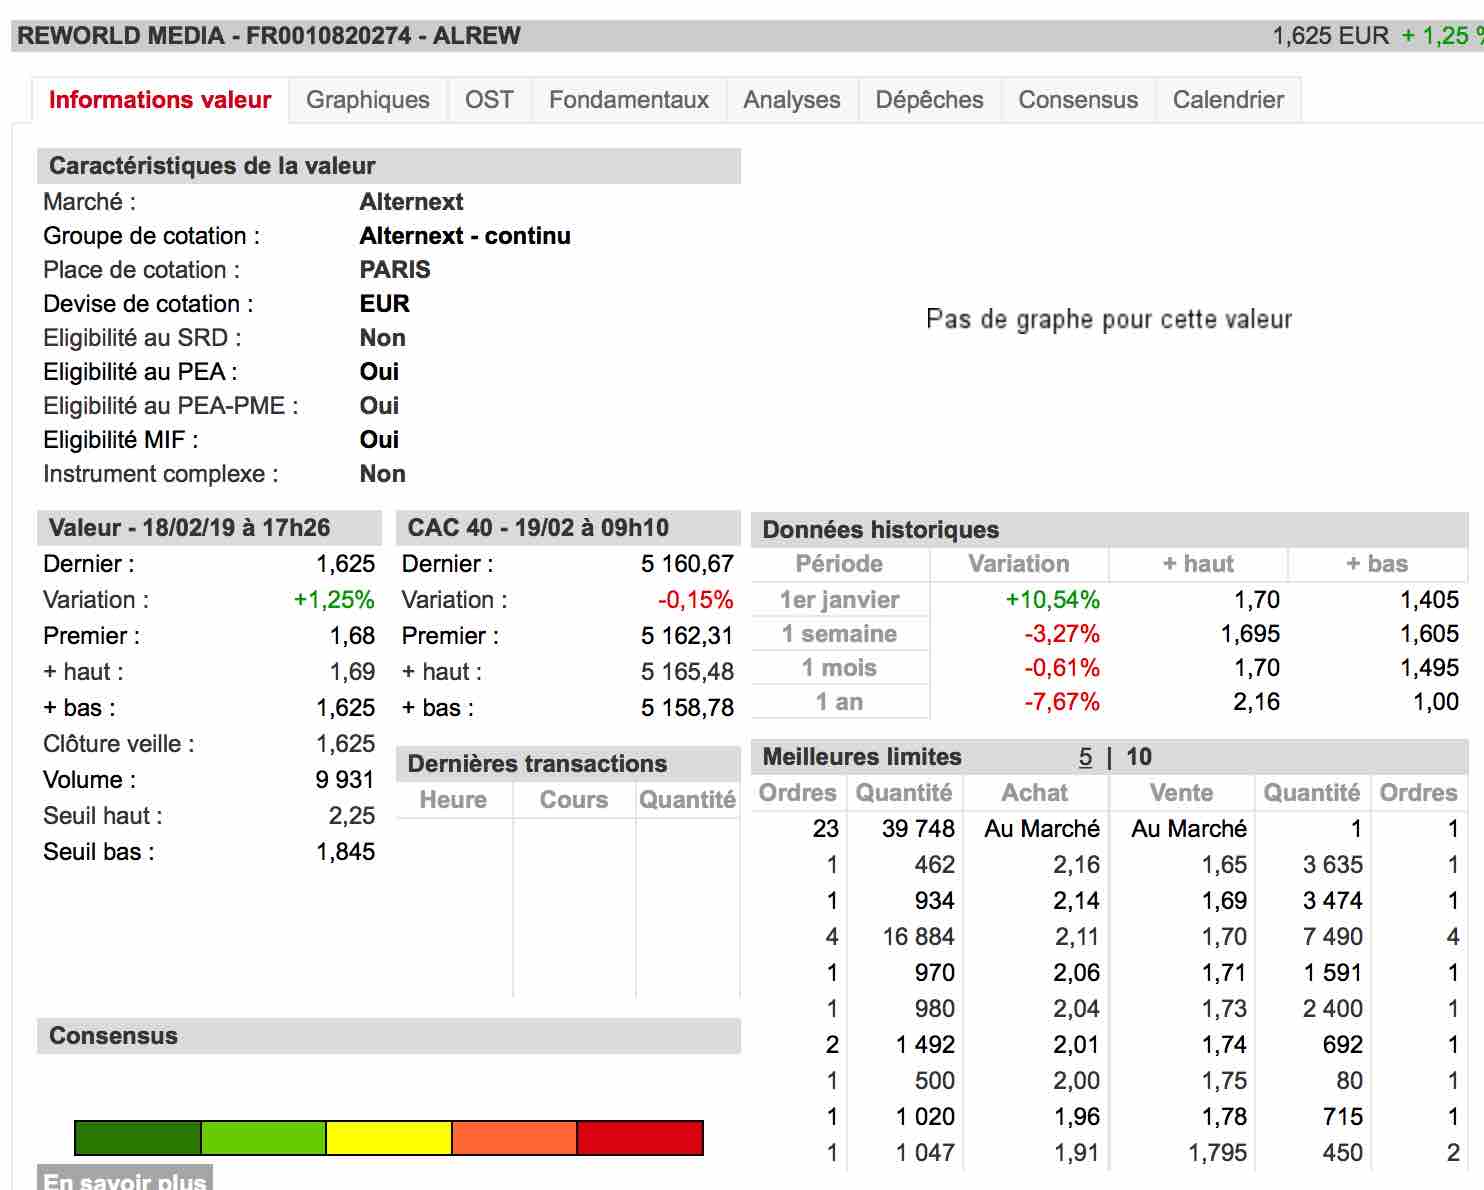The image size is (1484, 1190).
Task: Select red consensus segment
Action: (640, 1138)
